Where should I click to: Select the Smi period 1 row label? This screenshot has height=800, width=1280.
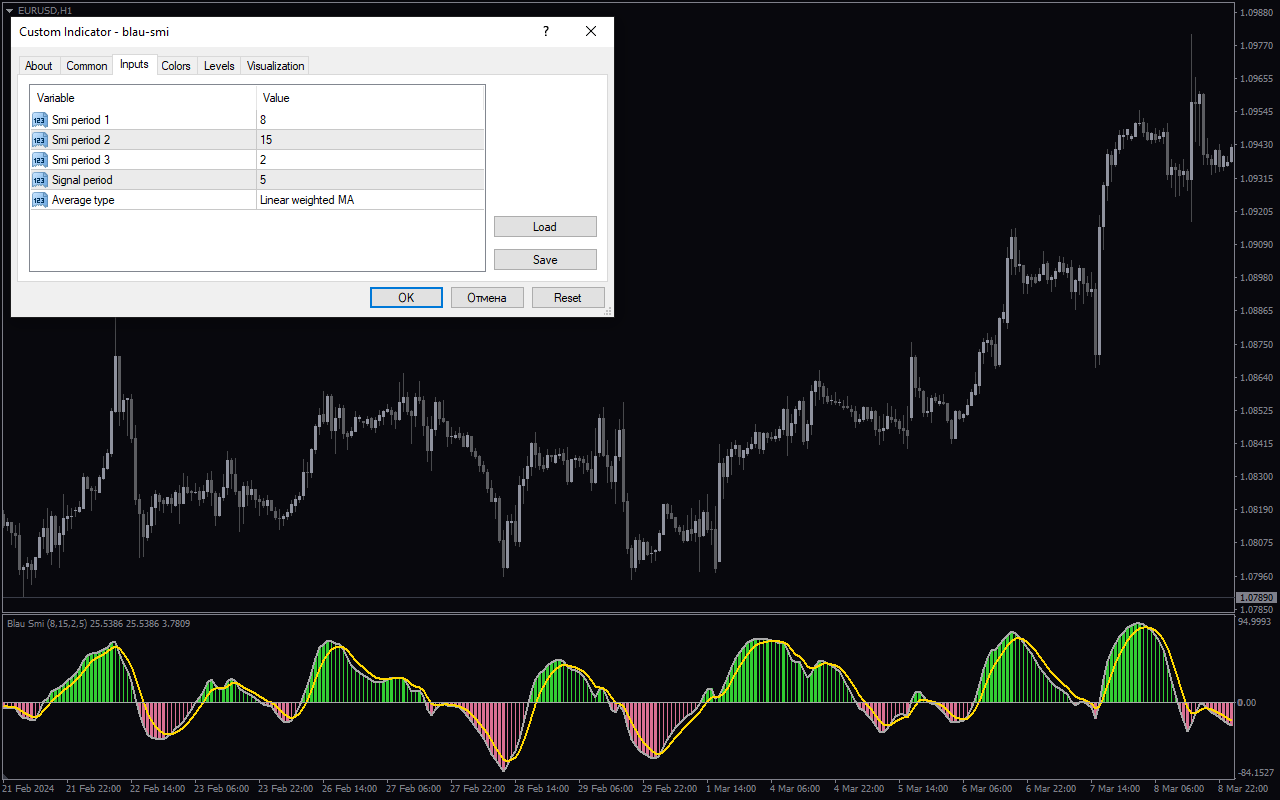point(81,120)
